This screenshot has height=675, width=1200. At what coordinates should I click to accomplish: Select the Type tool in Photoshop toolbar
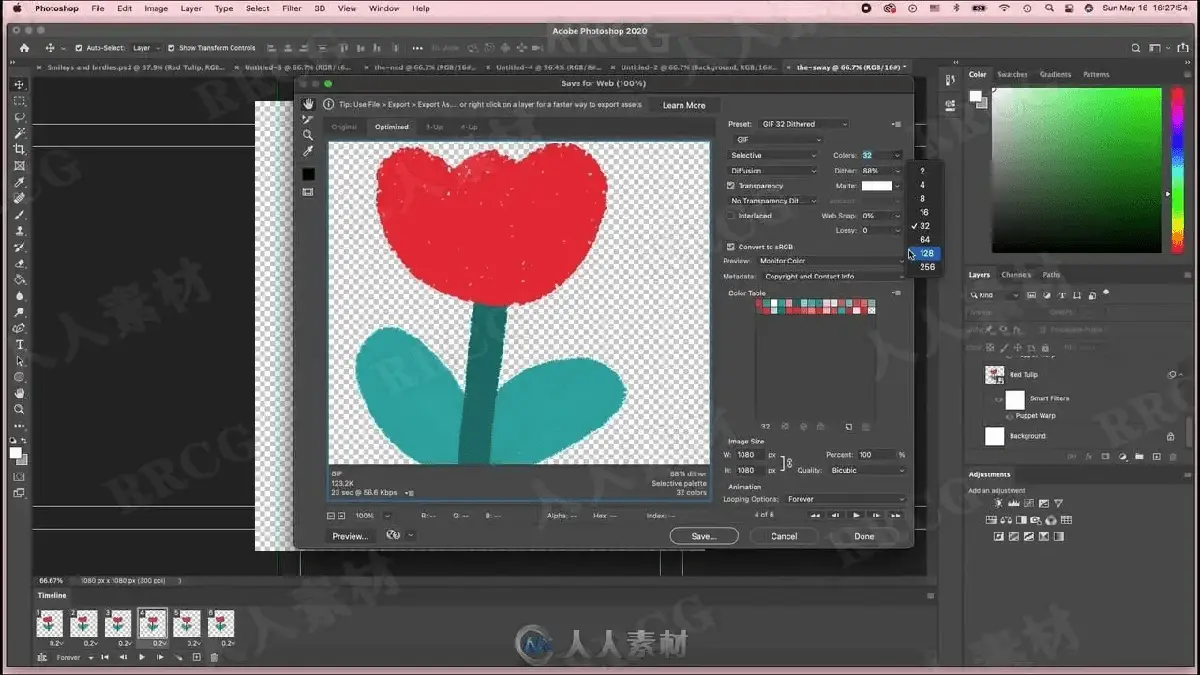tap(19, 345)
